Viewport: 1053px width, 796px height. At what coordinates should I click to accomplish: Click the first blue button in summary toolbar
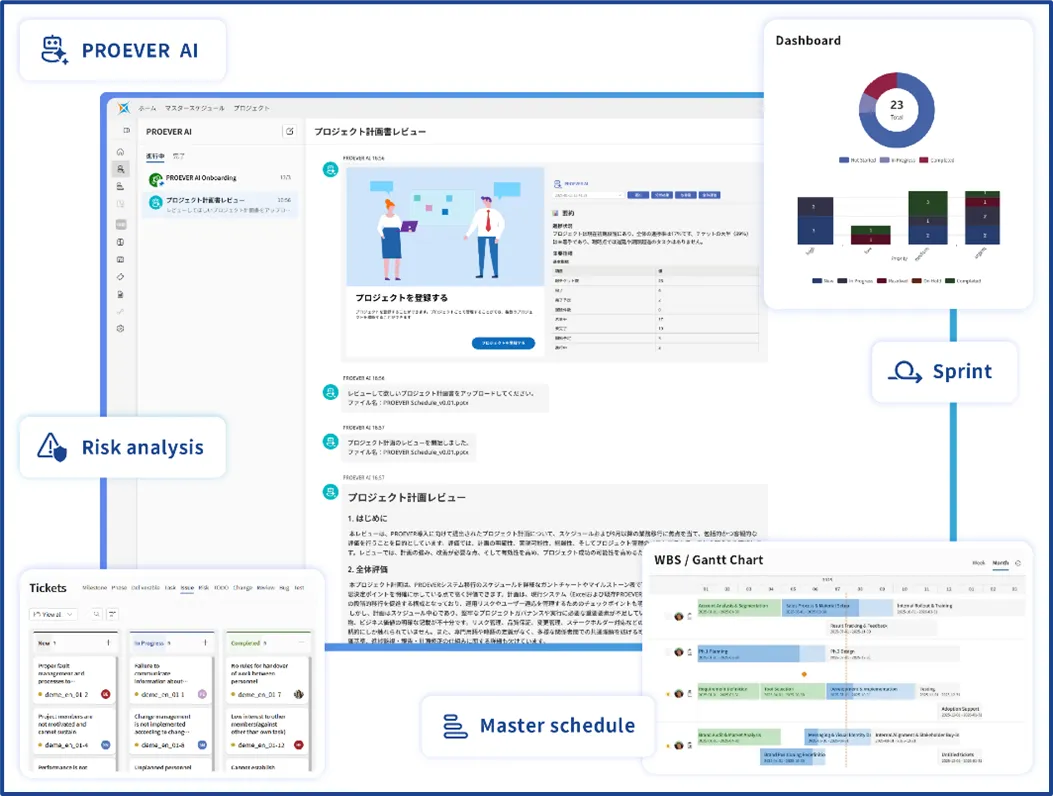tap(638, 195)
